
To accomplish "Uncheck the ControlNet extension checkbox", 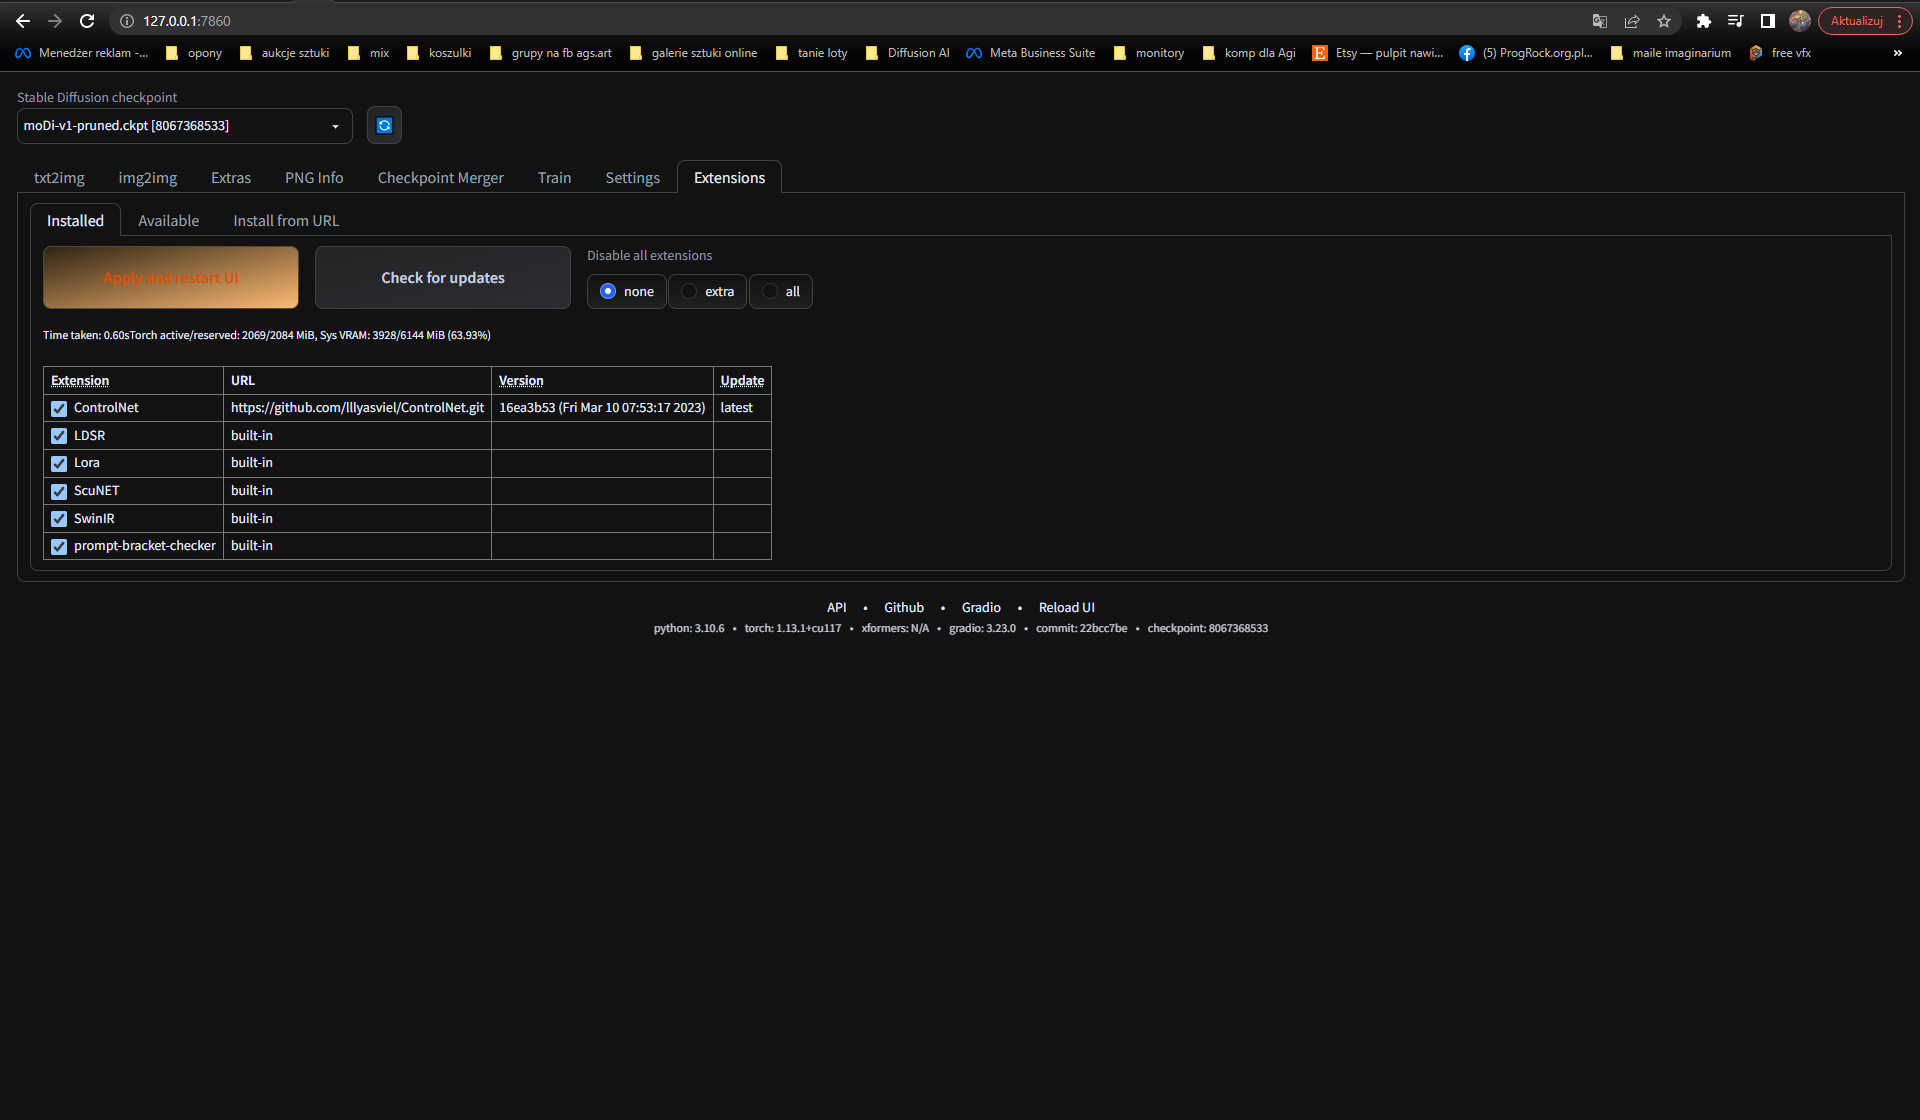I will point(59,408).
